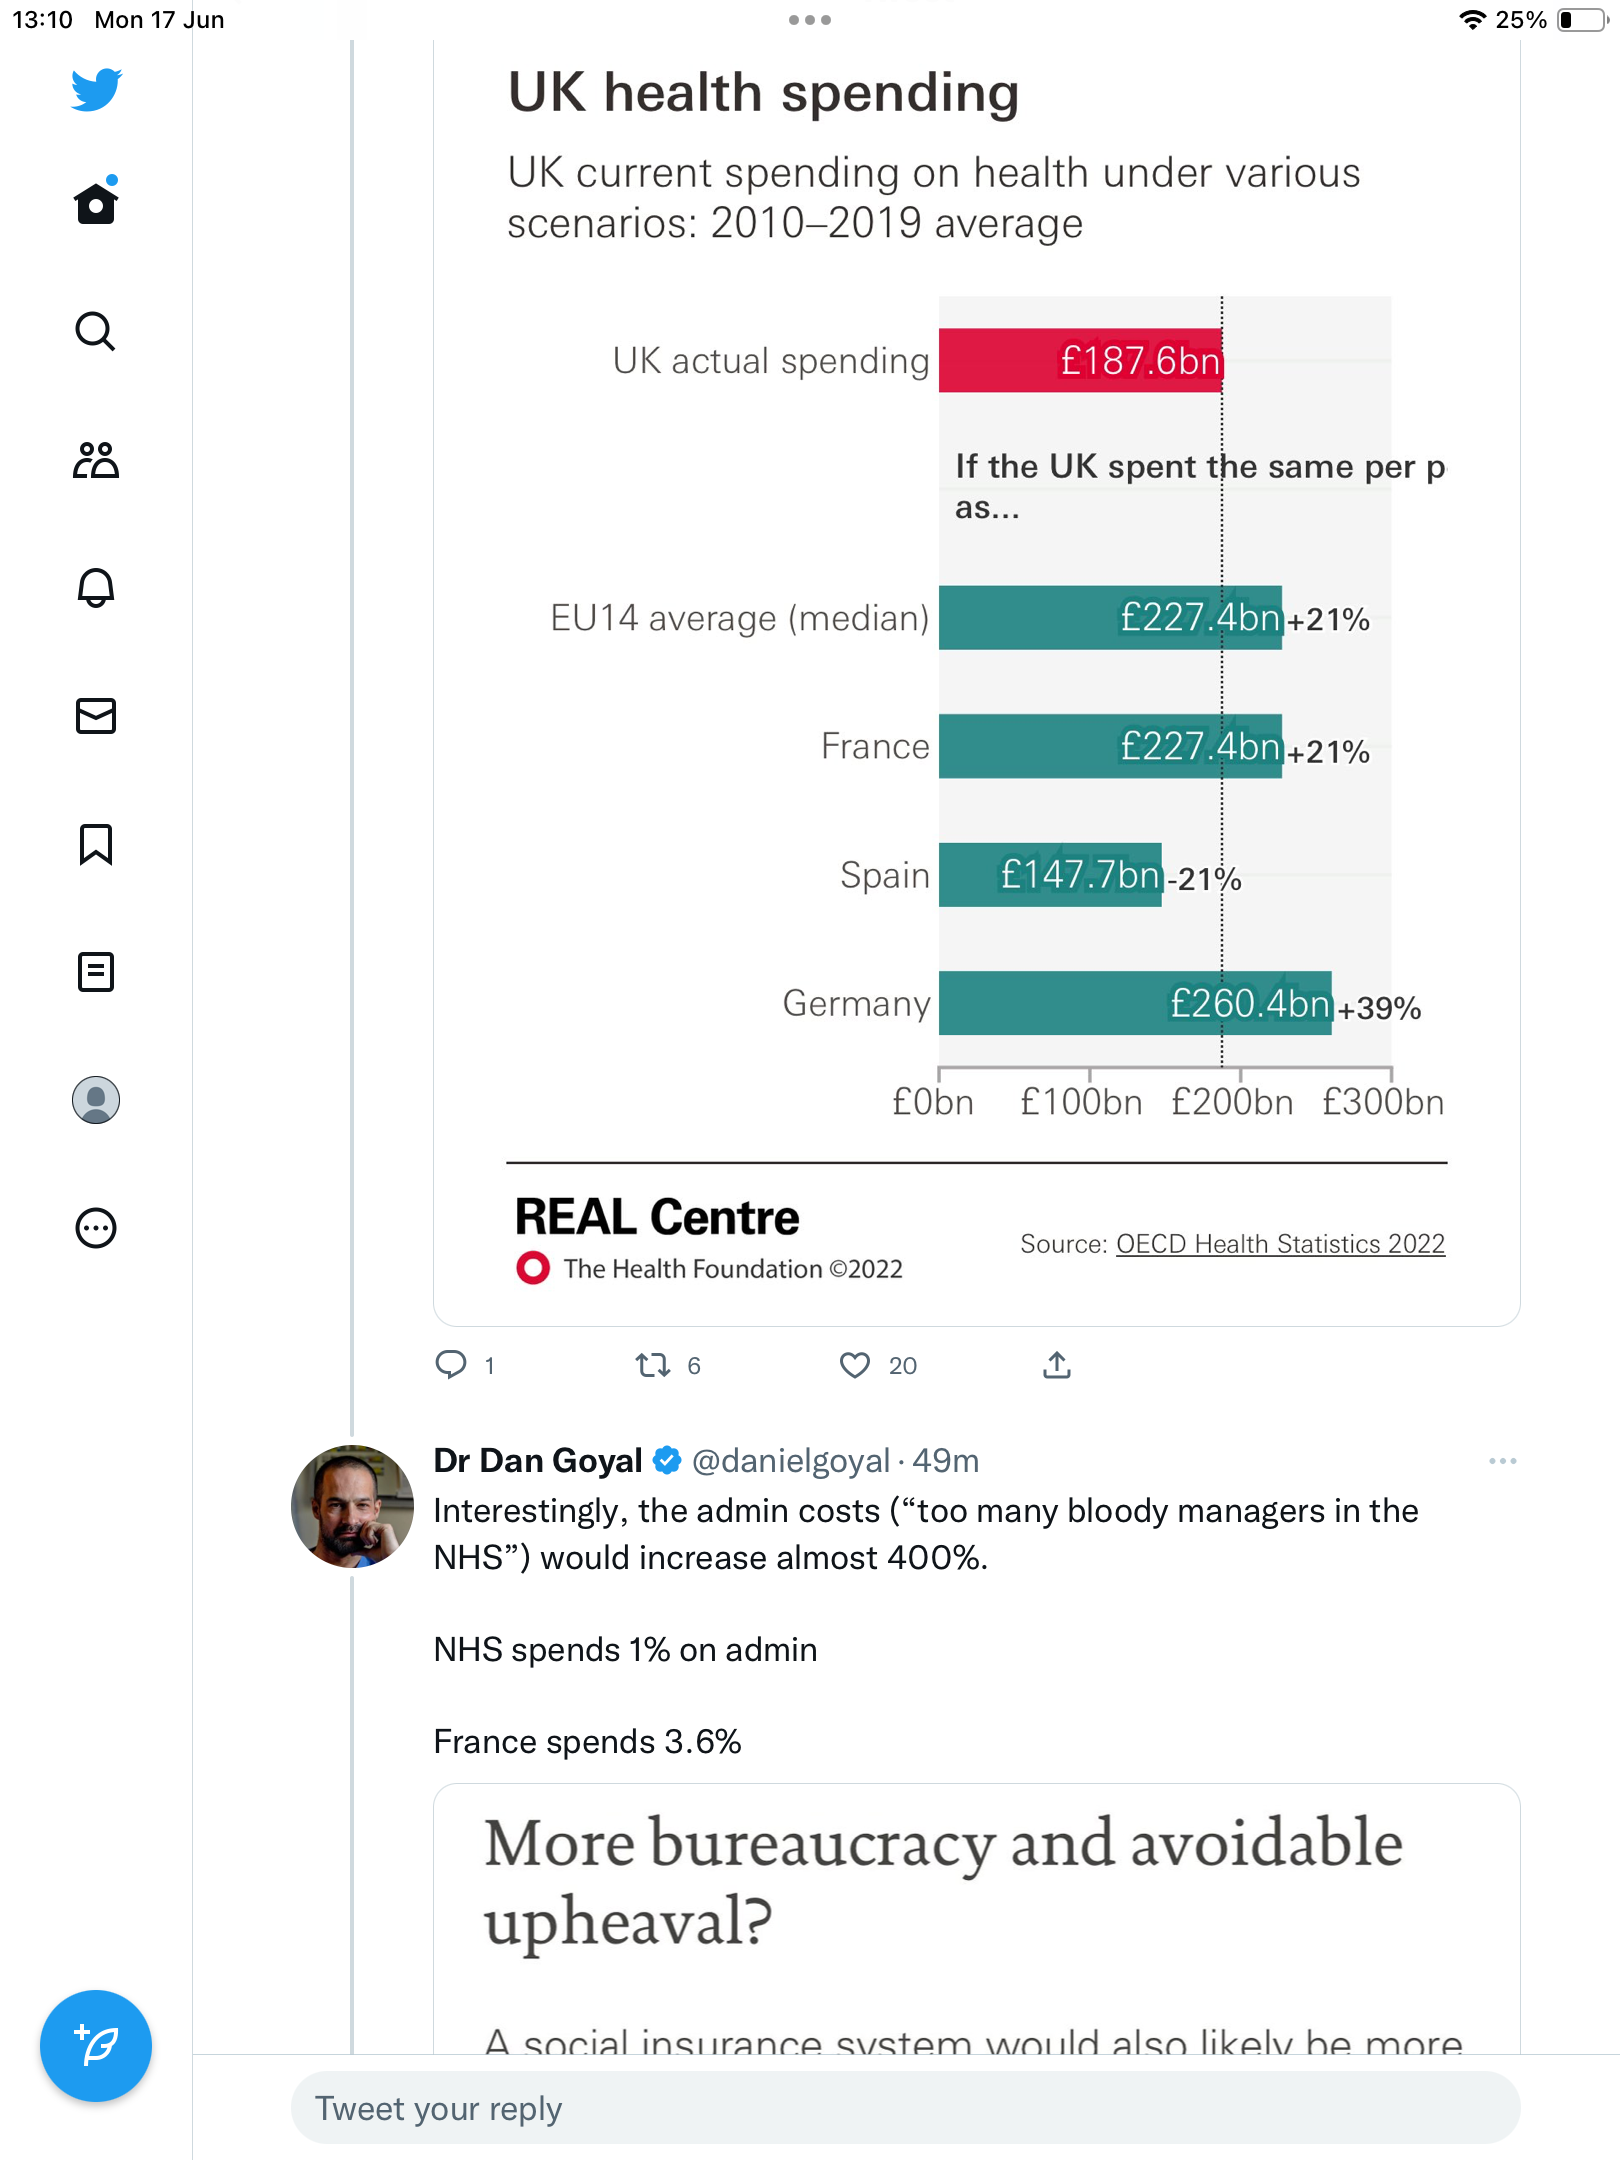This screenshot has width=1620, height=2160.
Task: Open Communities people icon
Action: tap(96, 460)
